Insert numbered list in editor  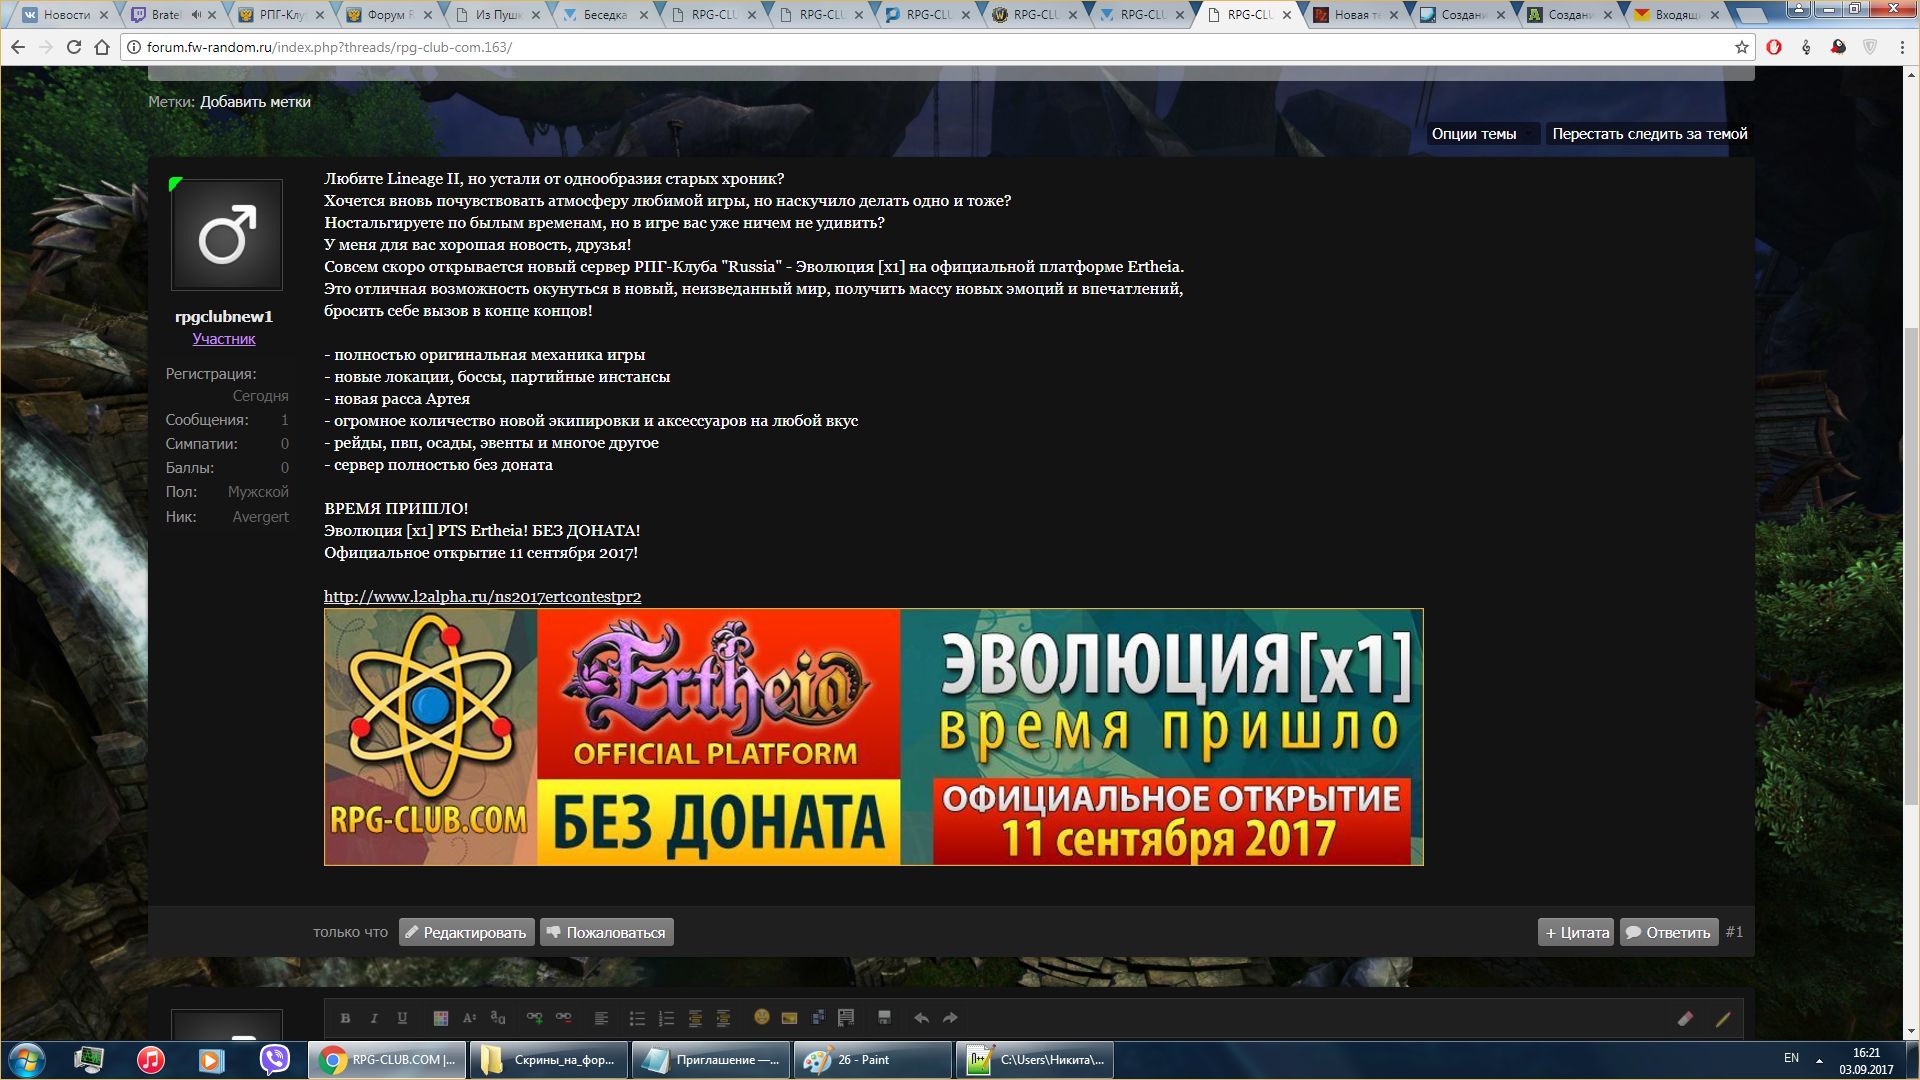point(666,1018)
